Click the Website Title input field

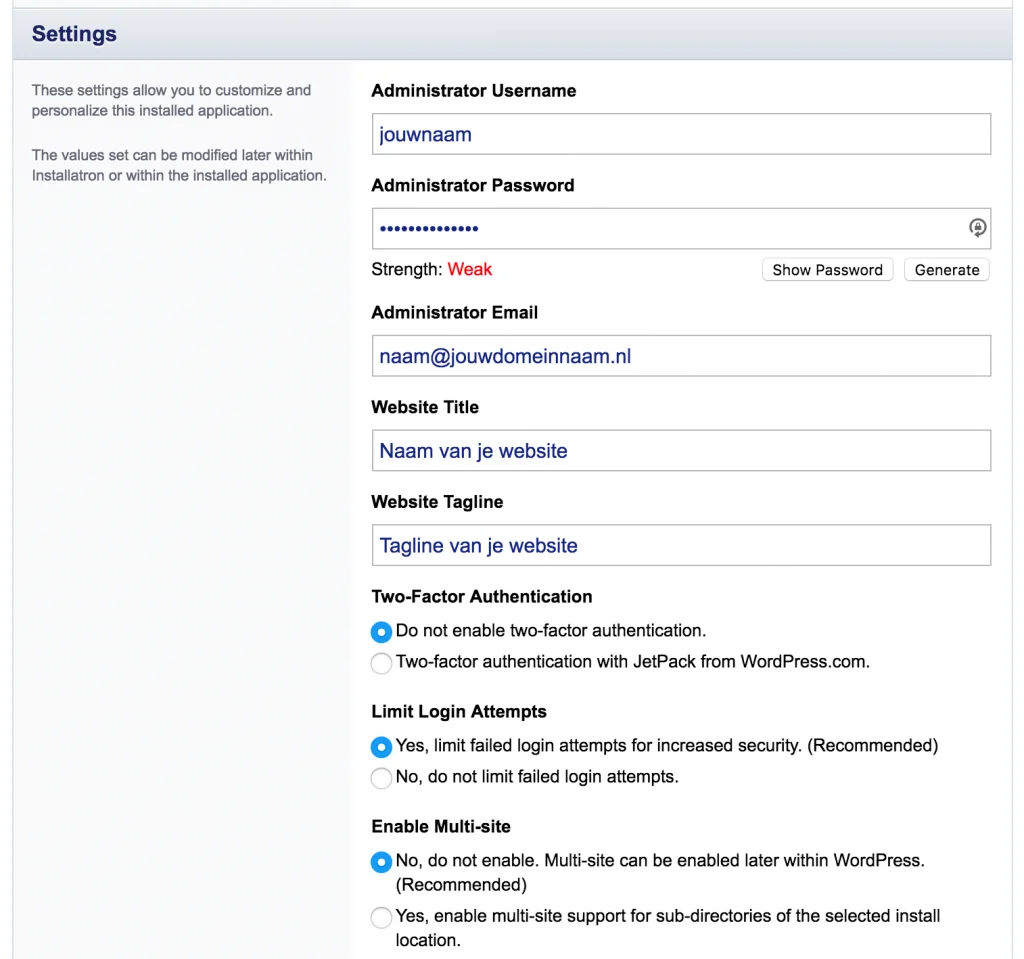tap(680, 450)
